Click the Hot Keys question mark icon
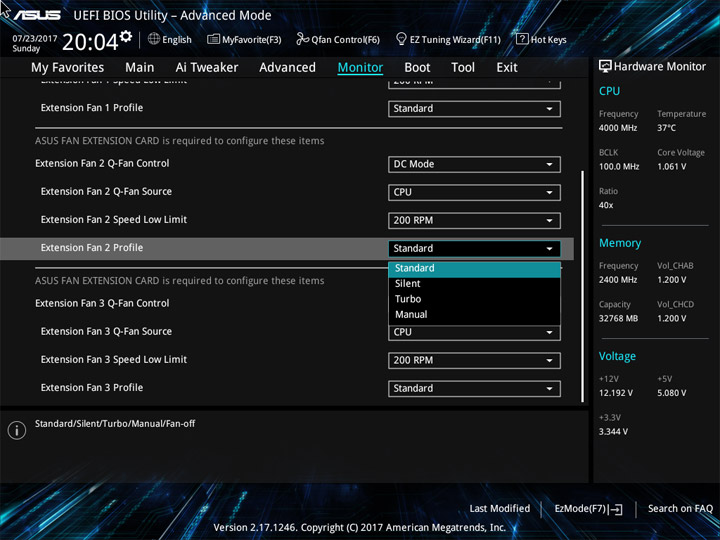The height and width of the screenshot is (540, 720). [522, 39]
